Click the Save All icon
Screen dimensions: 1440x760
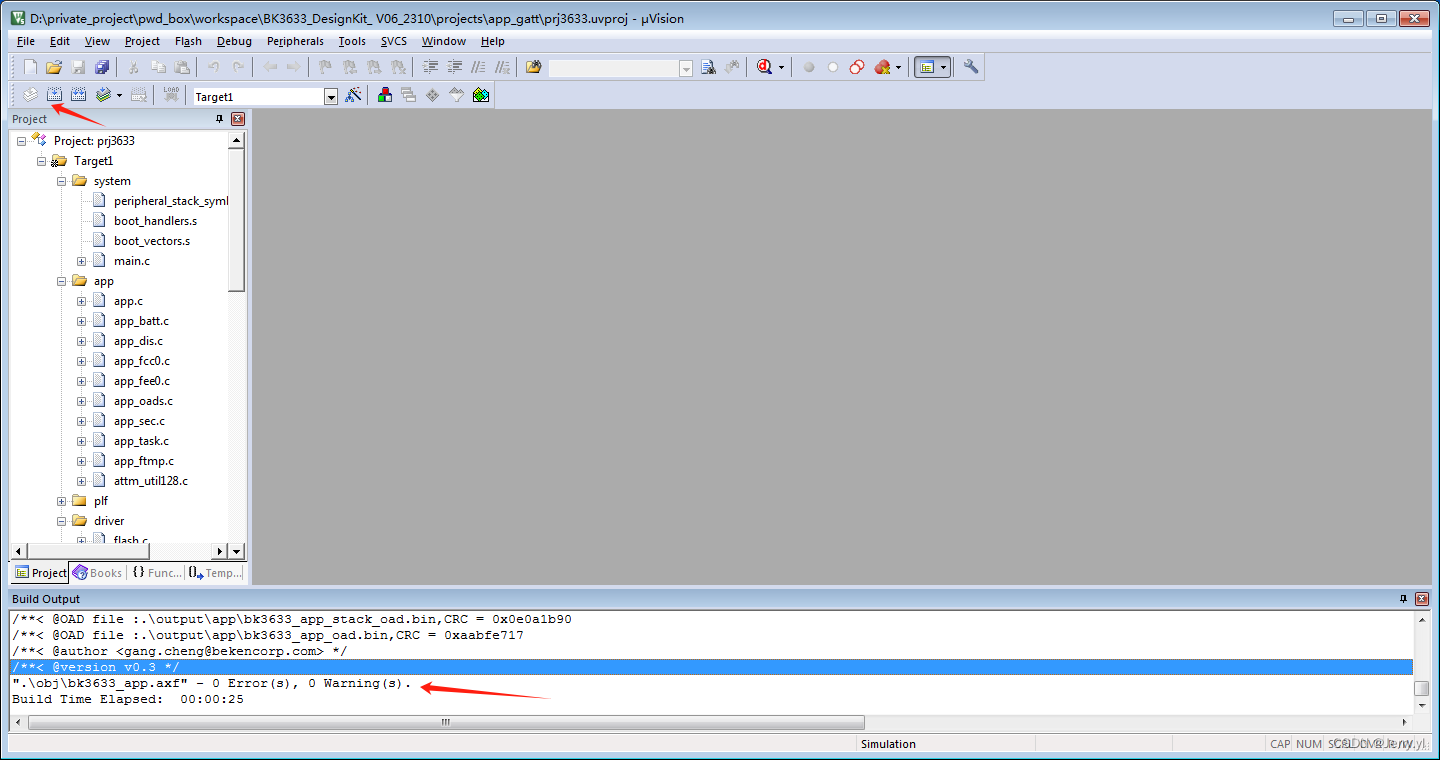pyautogui.click(x=102, y=67)
